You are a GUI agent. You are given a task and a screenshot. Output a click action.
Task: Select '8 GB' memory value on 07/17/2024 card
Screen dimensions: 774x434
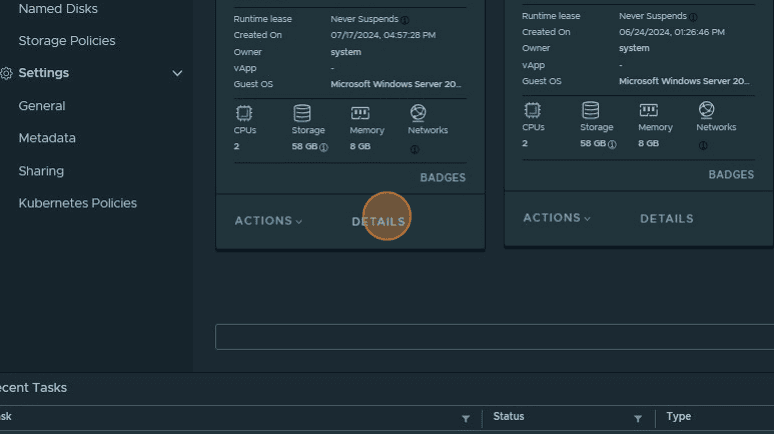click(360, 146)
